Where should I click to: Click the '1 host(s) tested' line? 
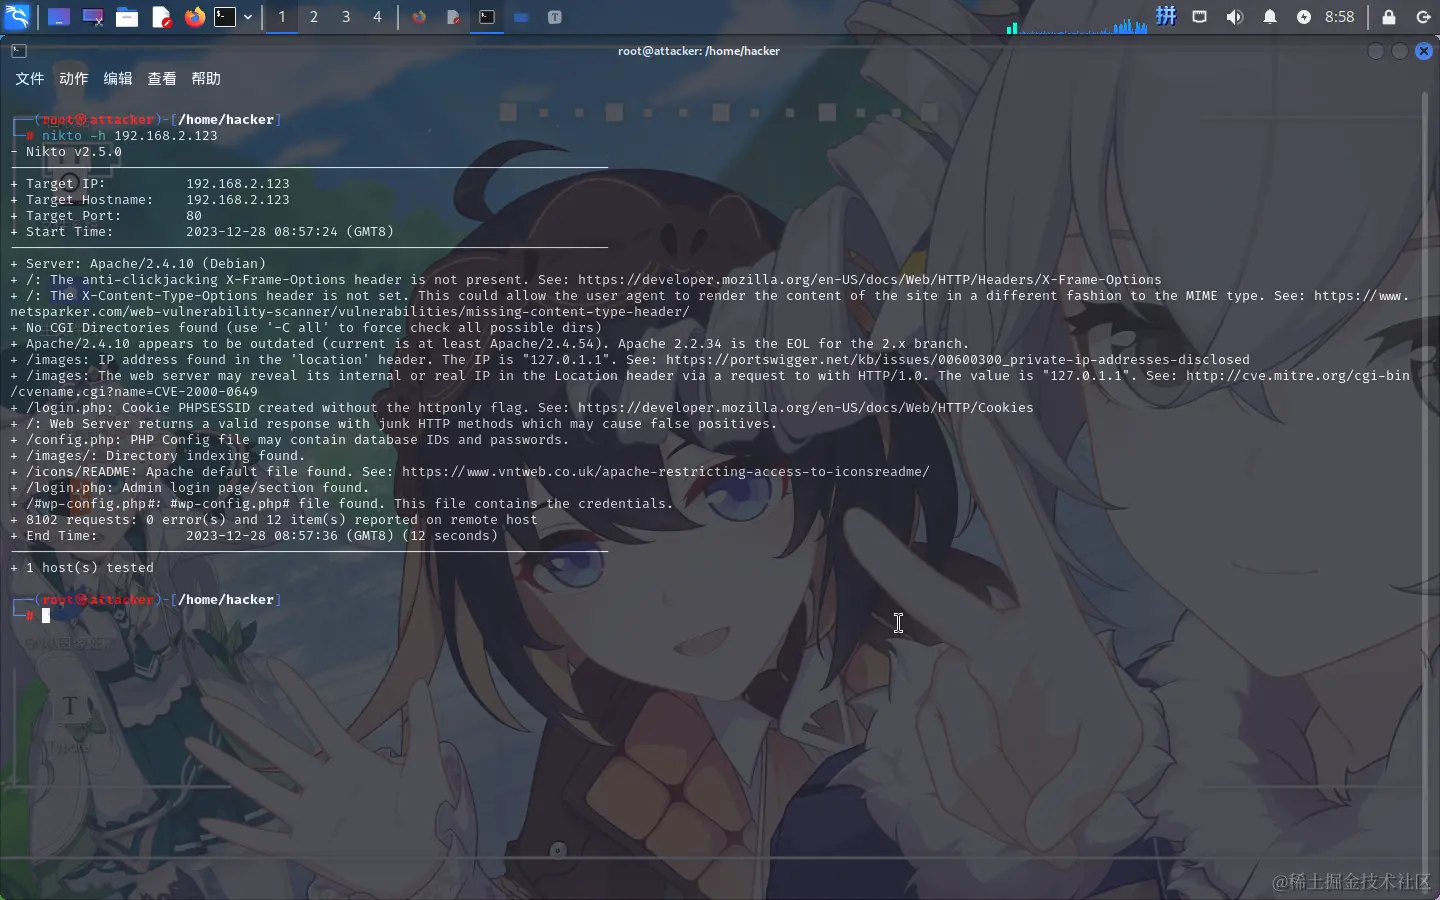(82, 568)
